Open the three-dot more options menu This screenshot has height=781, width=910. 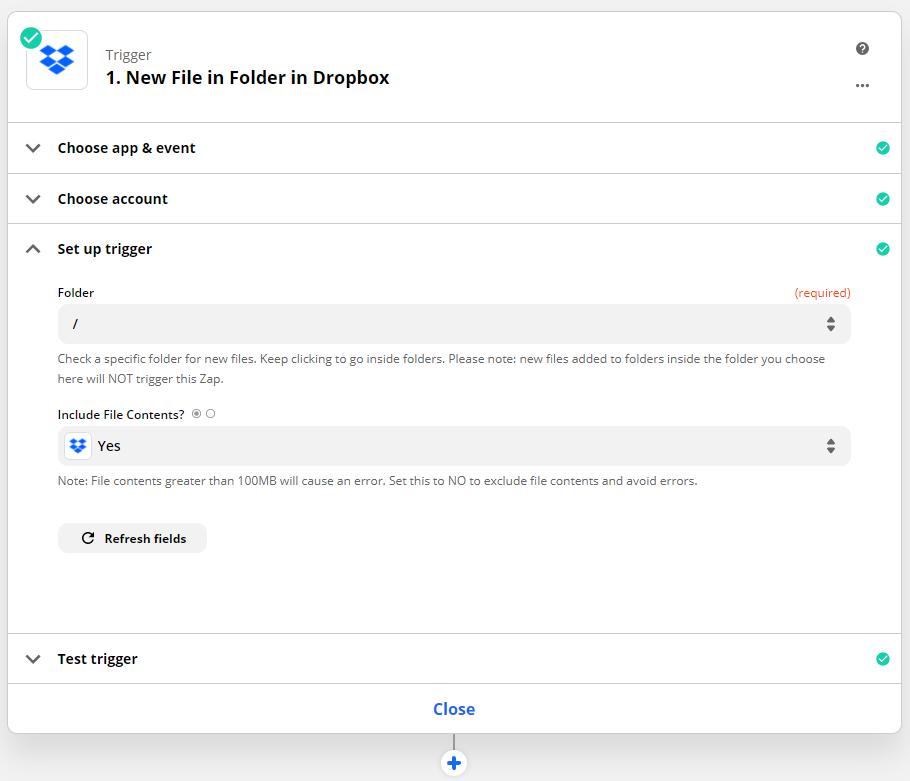click(x=862, y=86)
